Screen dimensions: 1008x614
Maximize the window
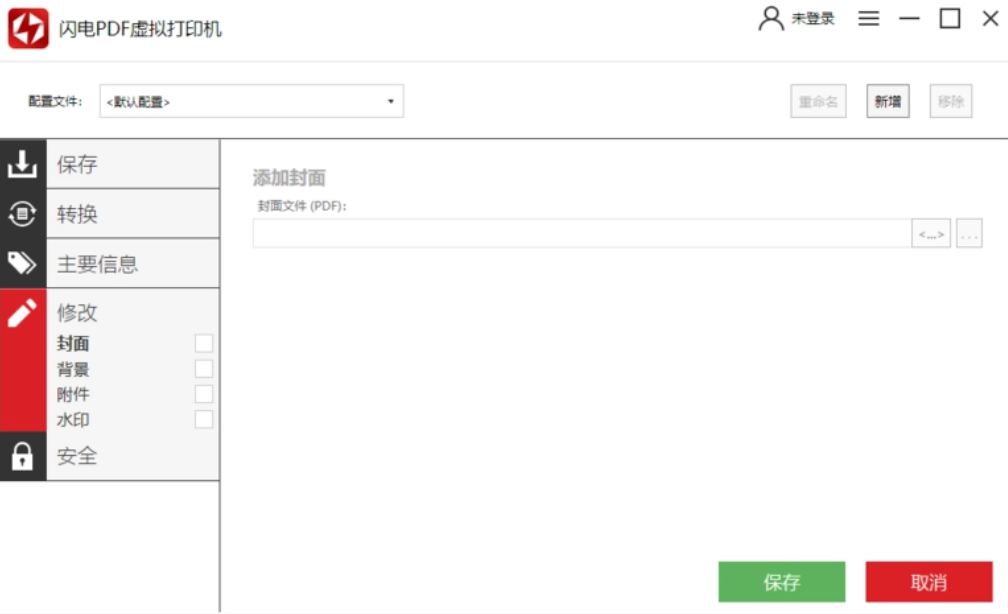pos(950,19)
